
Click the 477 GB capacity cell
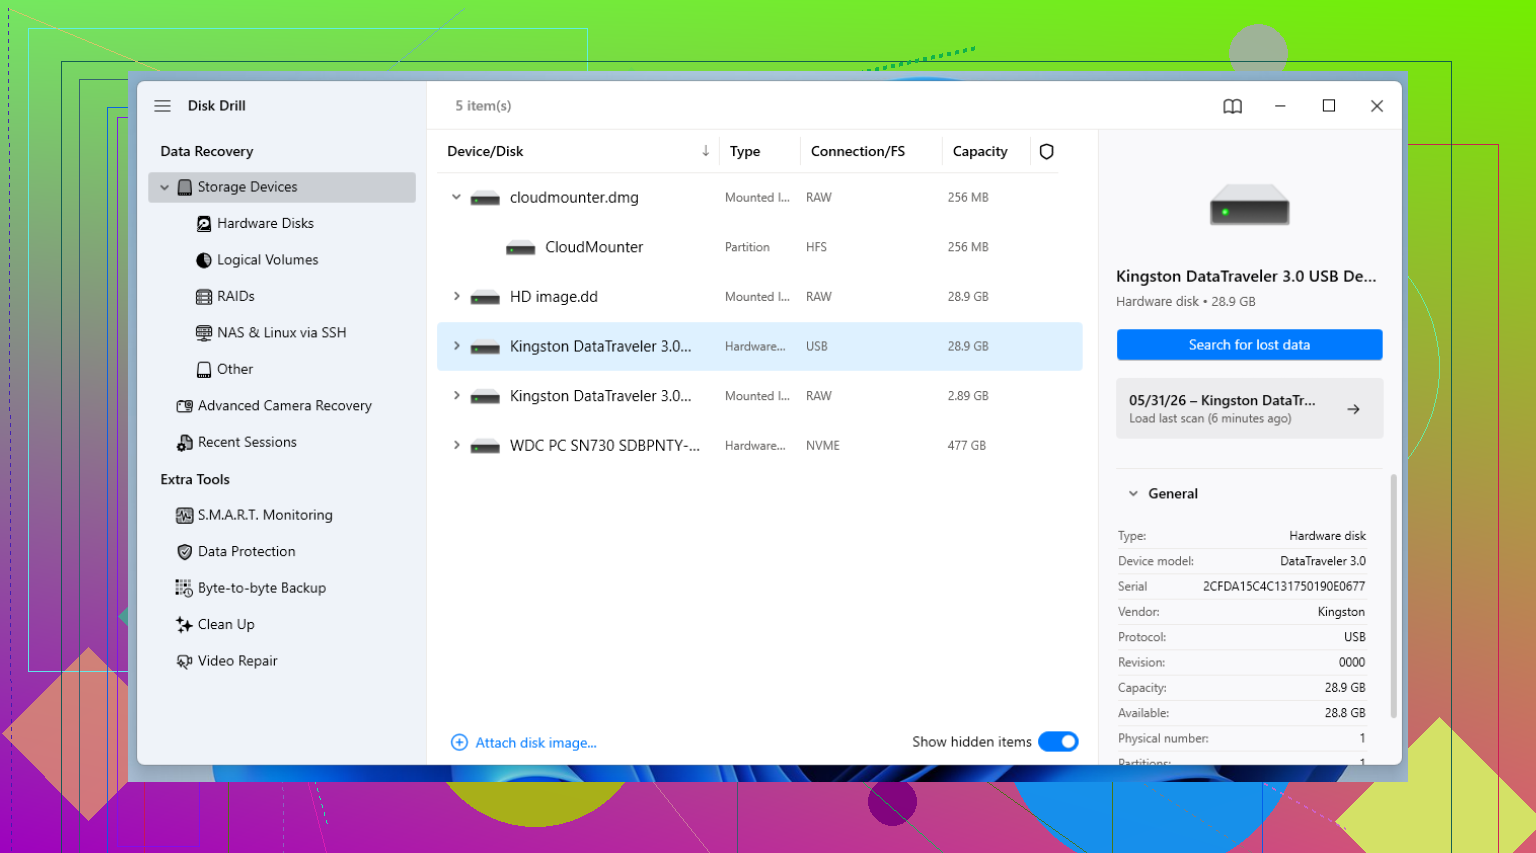pyautogui.click(x=967, y=446)
